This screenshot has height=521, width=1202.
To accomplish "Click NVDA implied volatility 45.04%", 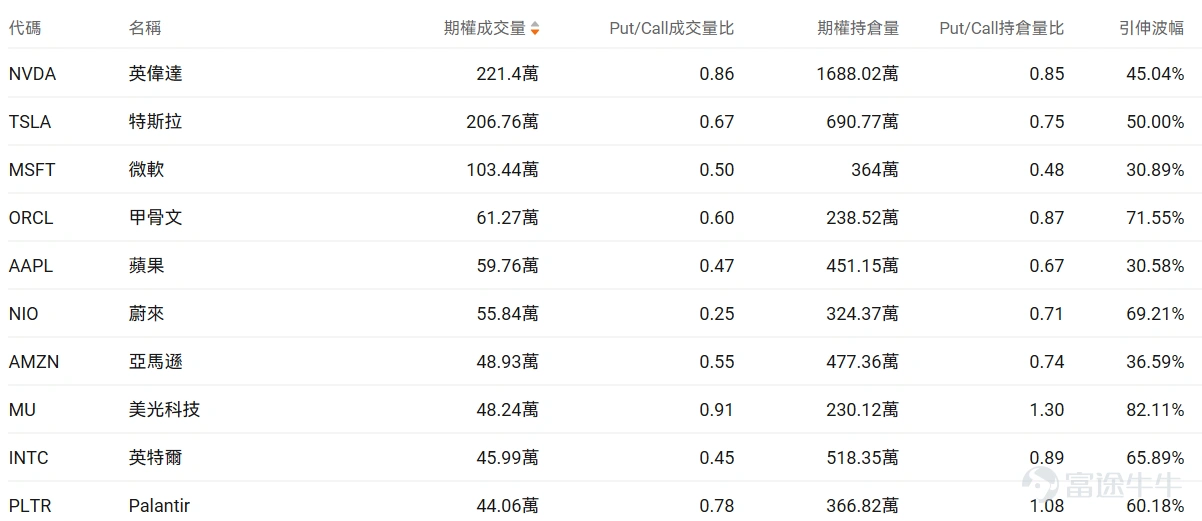I will tap(1155, 74).
